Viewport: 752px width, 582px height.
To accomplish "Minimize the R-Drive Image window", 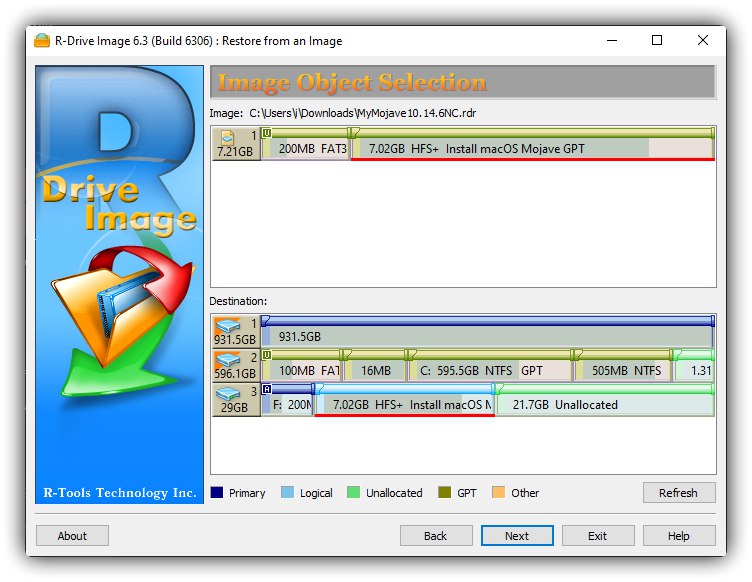I will pos(612,41).
